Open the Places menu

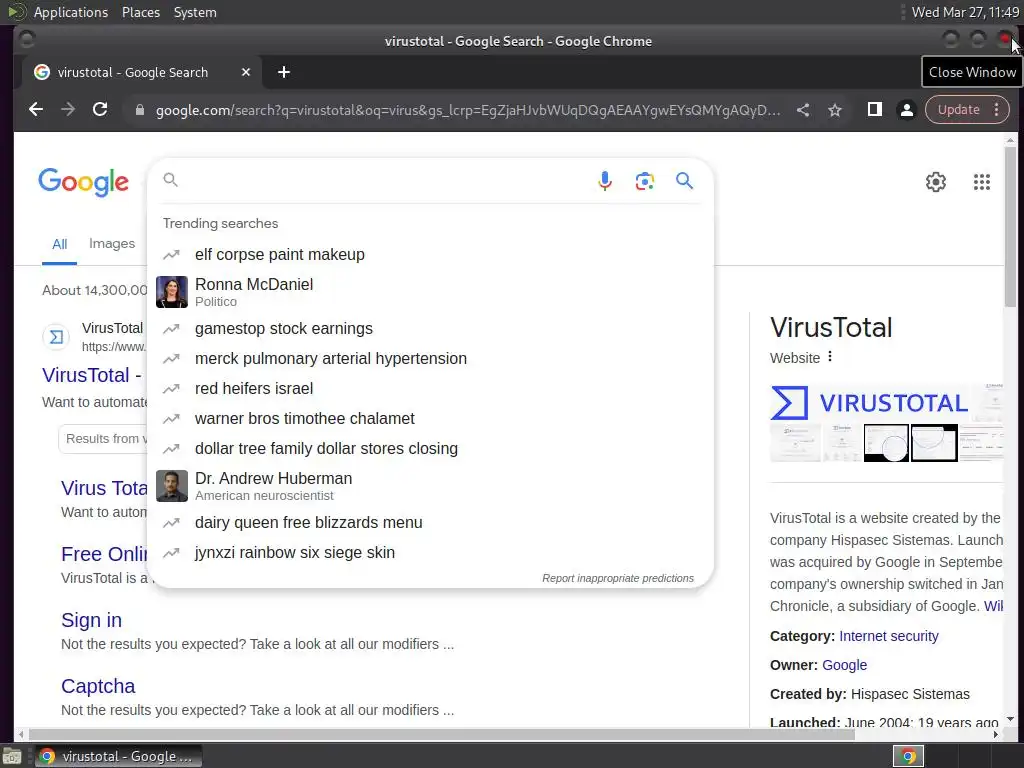point(140,12)
